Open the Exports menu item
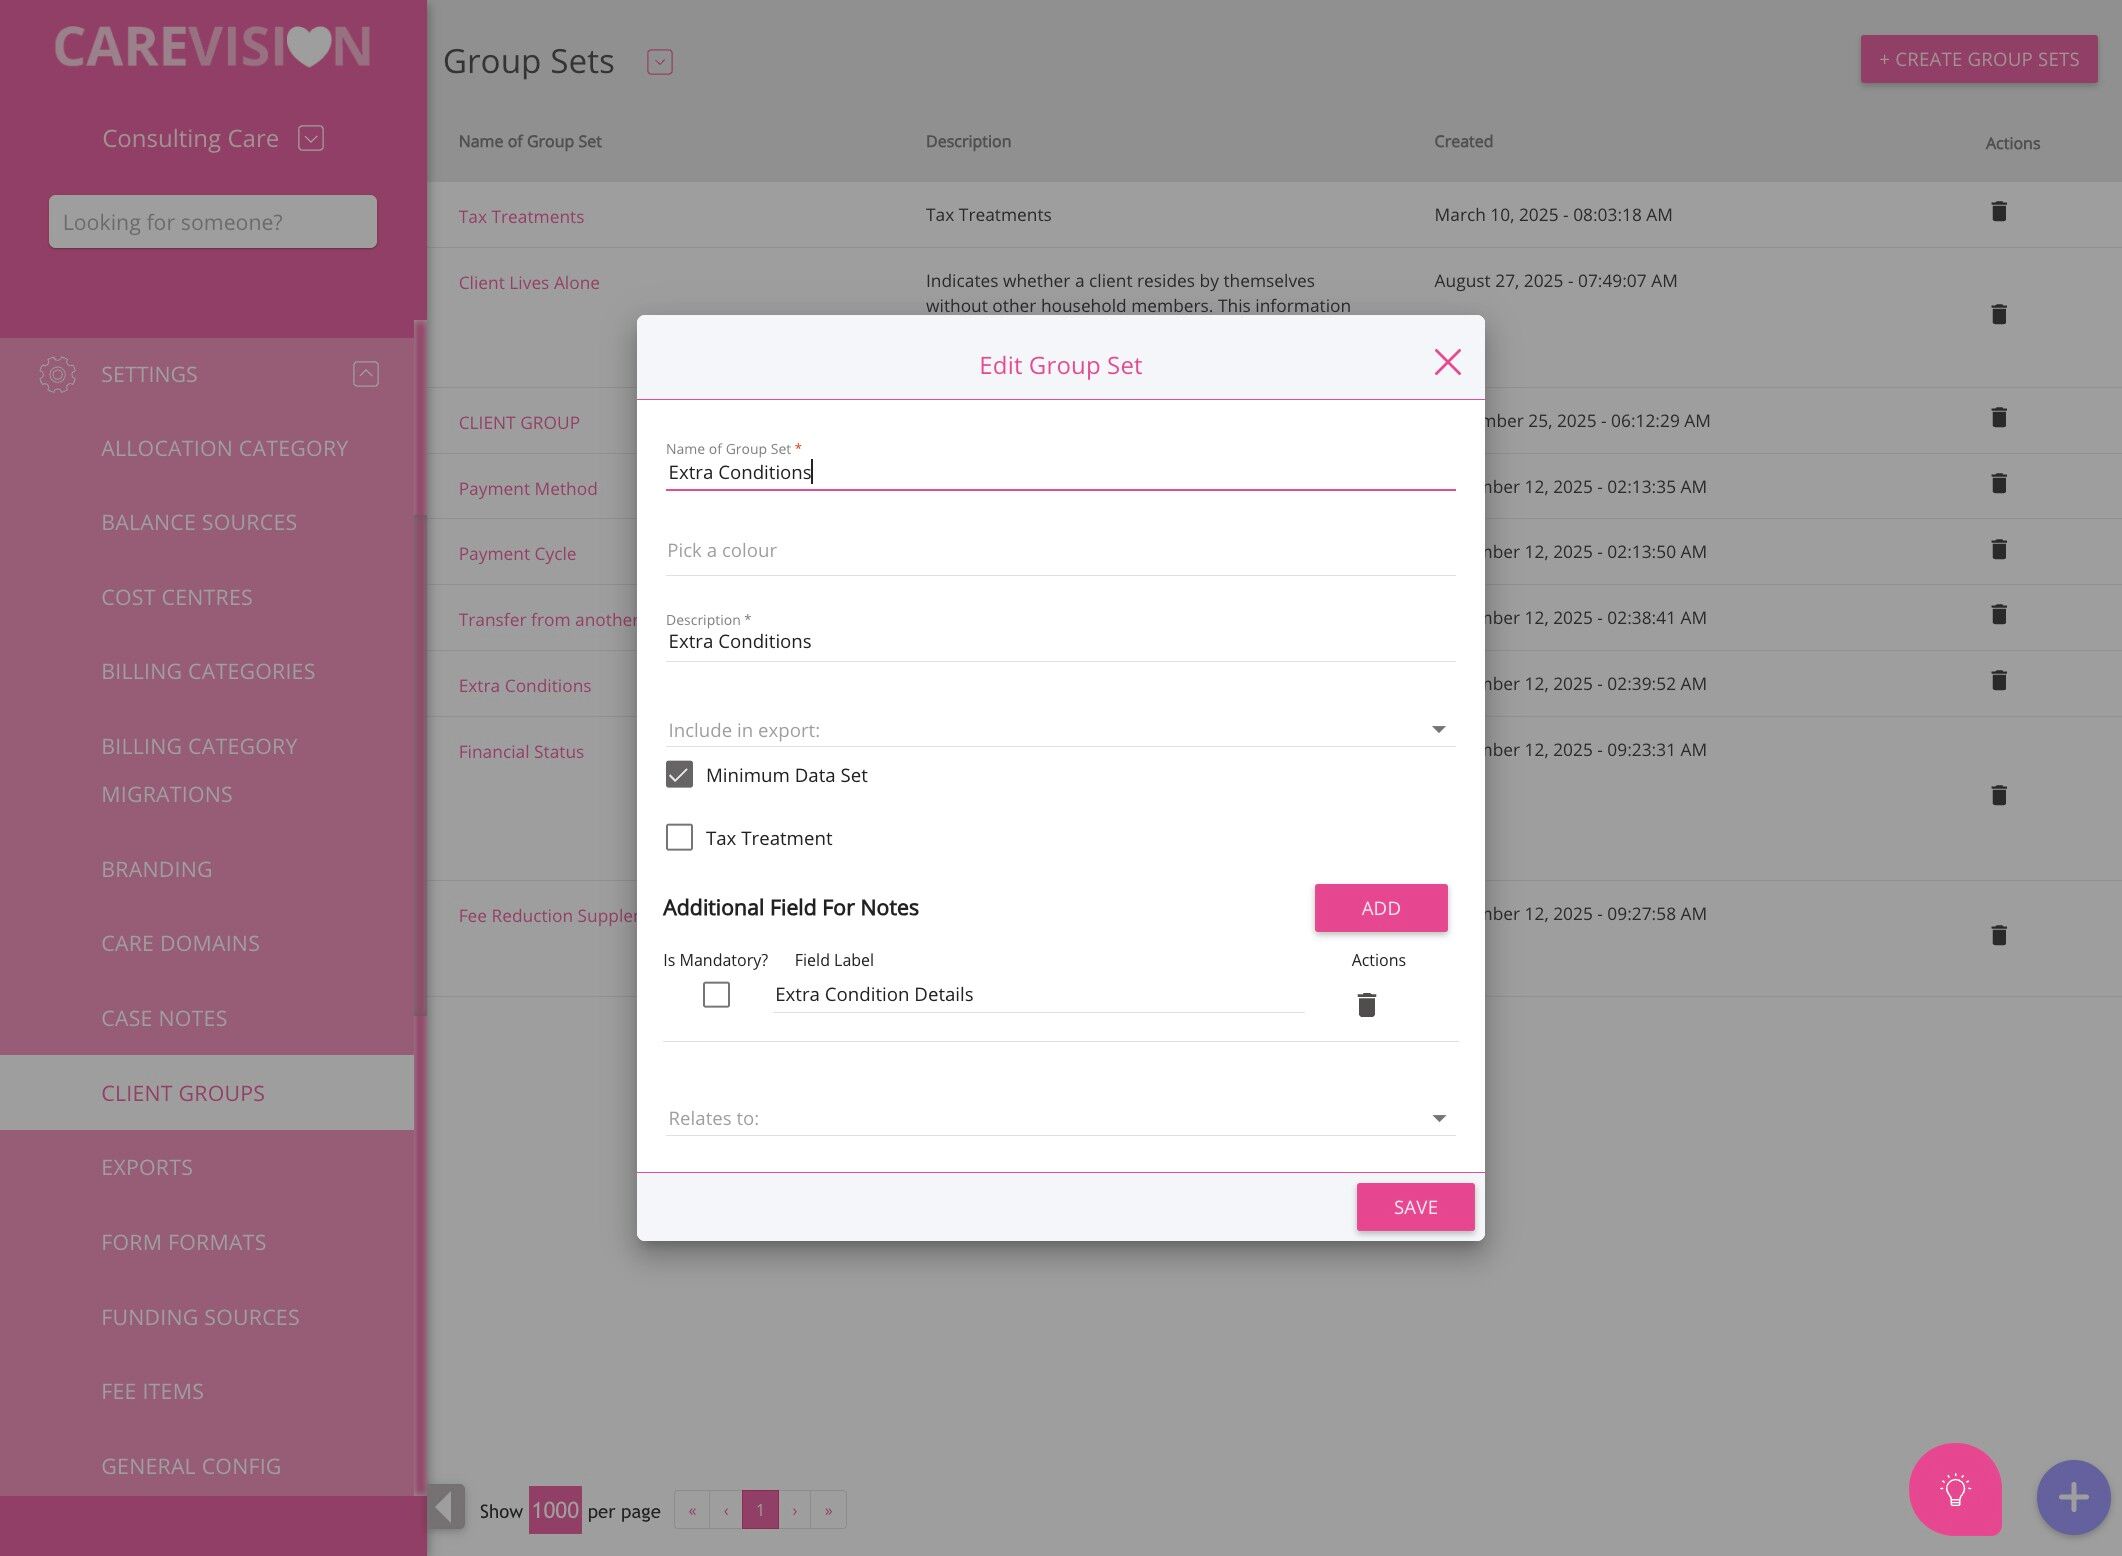Image resolution: width=2122 pixels, height=1556 pixels. 147,1167
